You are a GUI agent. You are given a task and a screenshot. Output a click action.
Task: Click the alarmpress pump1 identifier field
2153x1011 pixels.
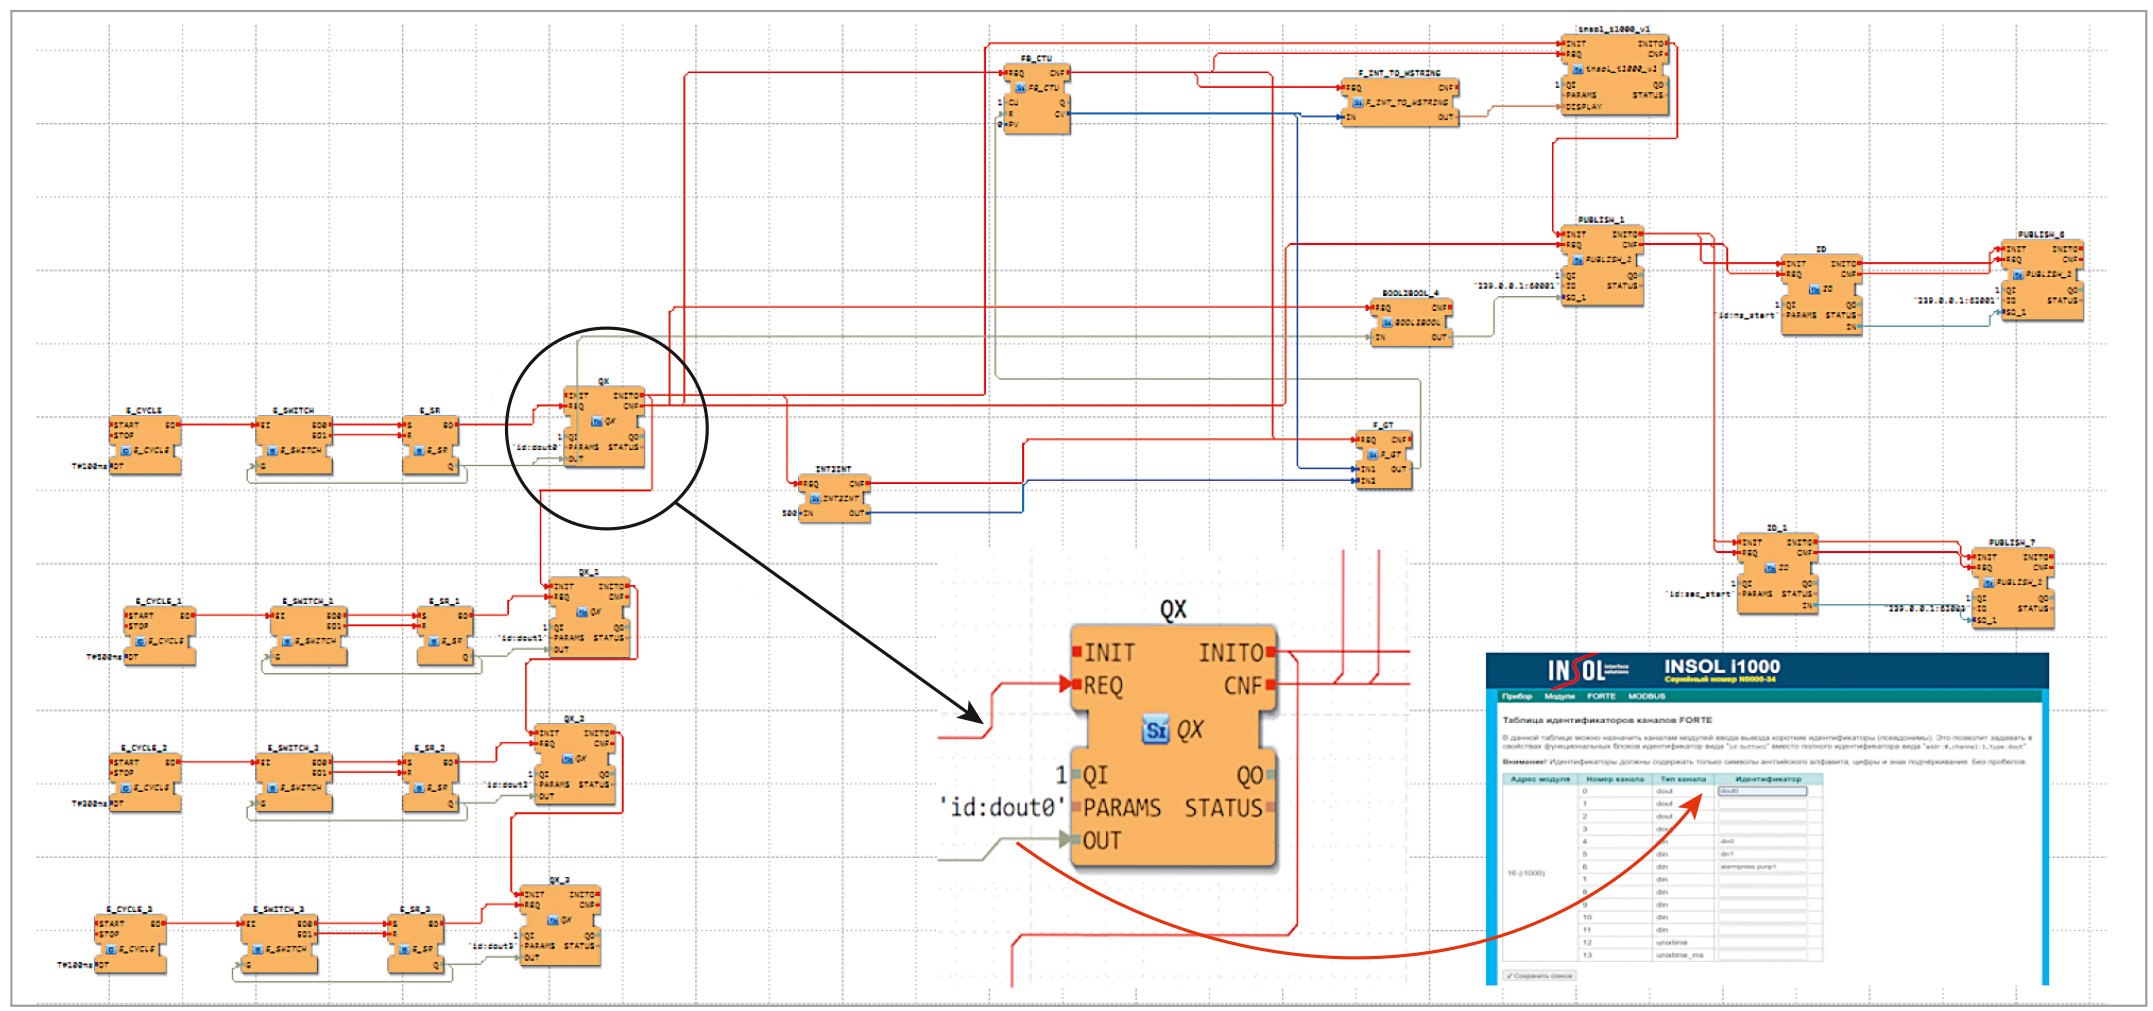tap(1762, 867)
